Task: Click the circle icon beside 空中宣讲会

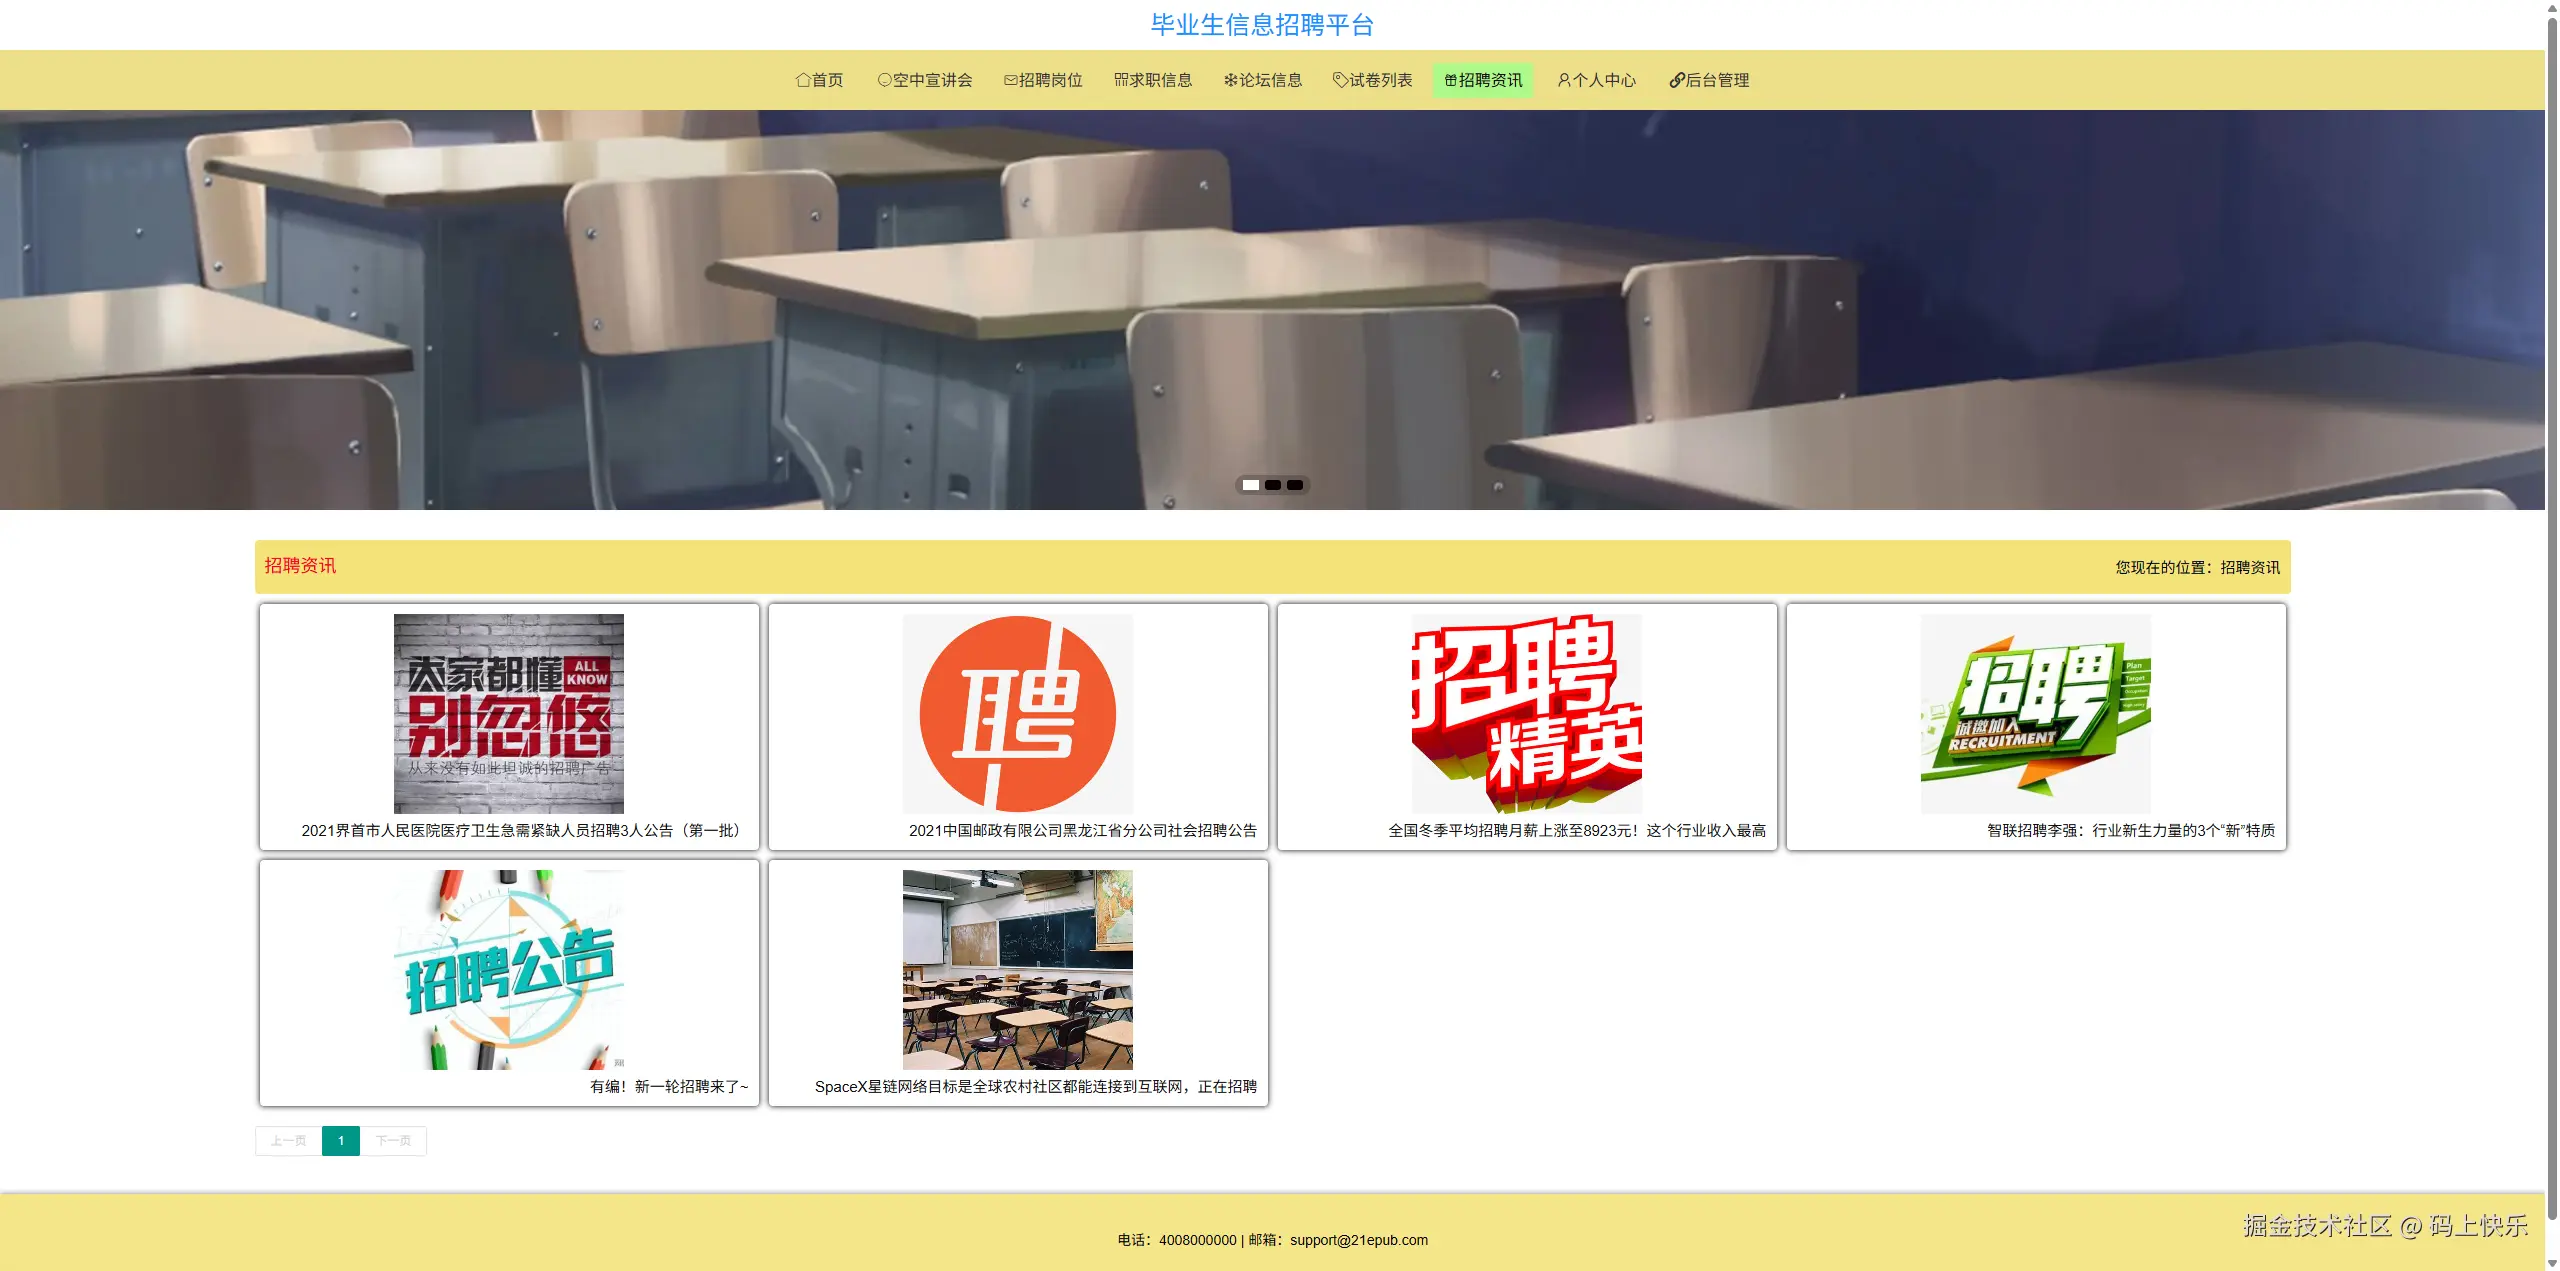Action: click(883, 80)
